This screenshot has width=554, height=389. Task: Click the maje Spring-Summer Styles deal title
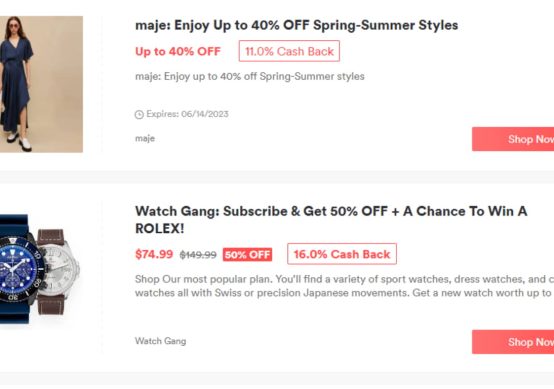click(x=296, y=25)
